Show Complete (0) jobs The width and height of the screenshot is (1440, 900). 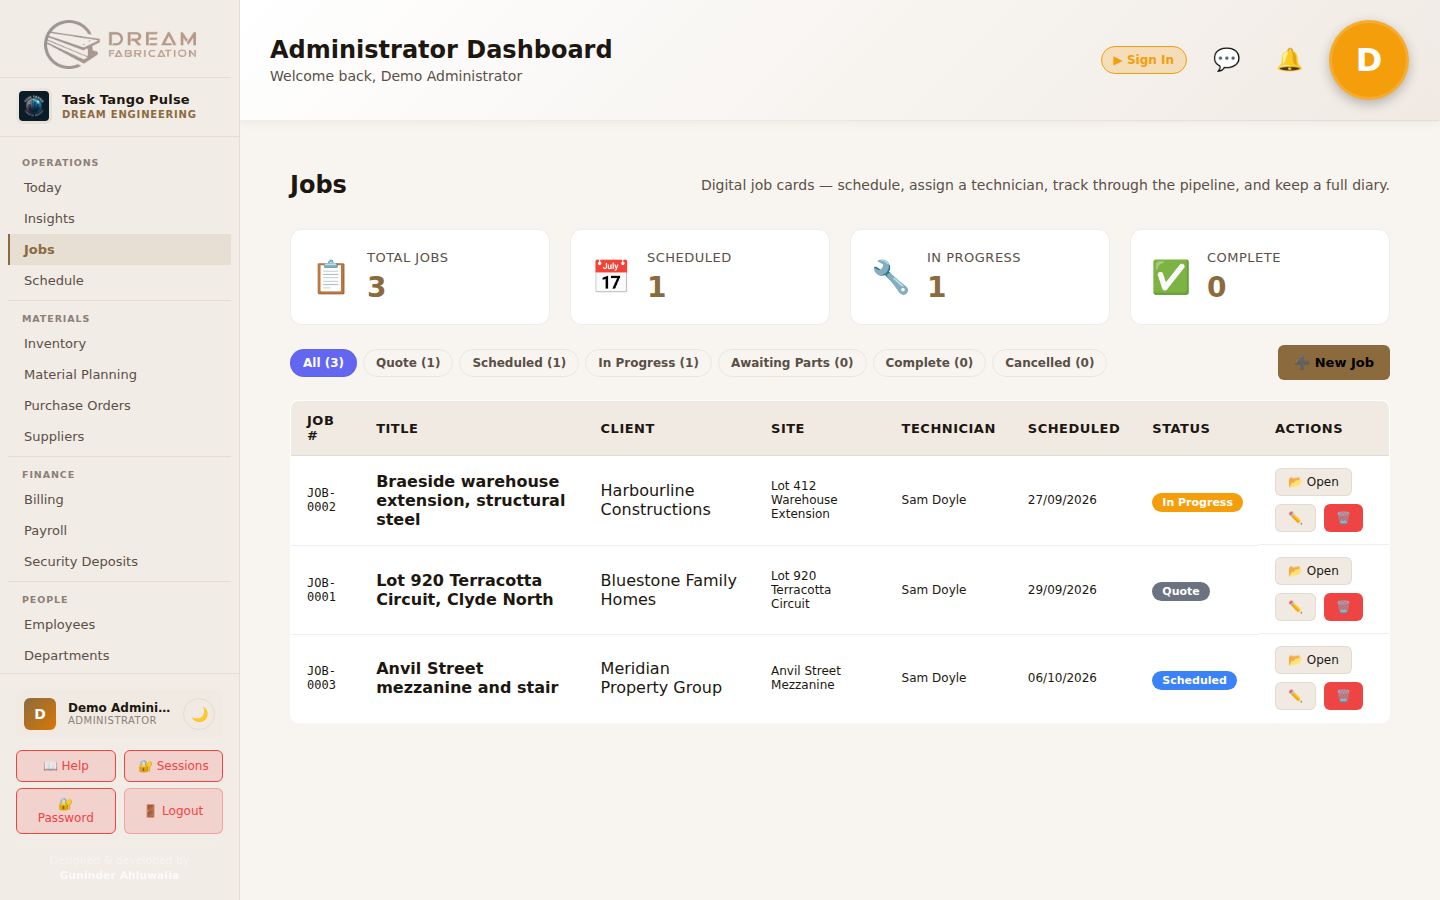pyautogui.click(x=929, y=363)
